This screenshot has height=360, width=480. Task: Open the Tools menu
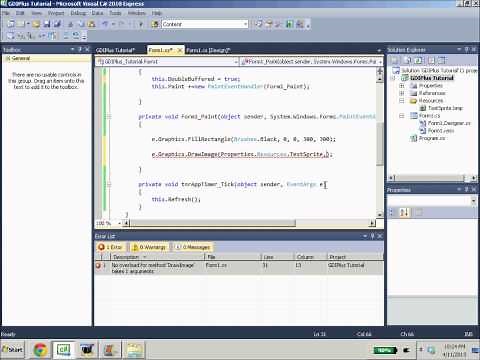pos(115,13)
